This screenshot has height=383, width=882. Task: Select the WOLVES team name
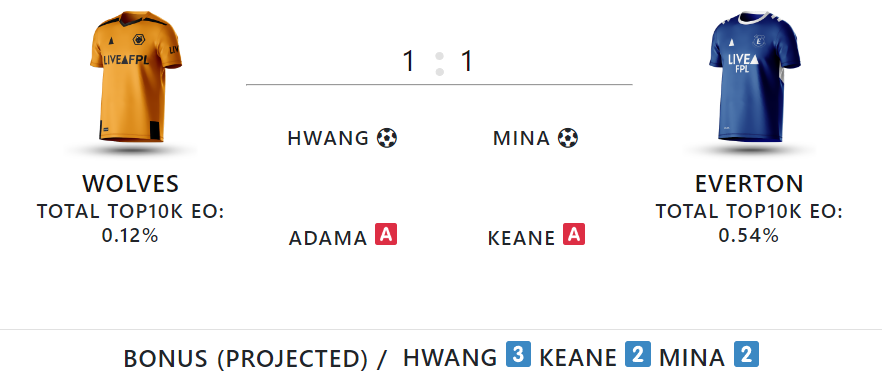[x=130, y=184]
